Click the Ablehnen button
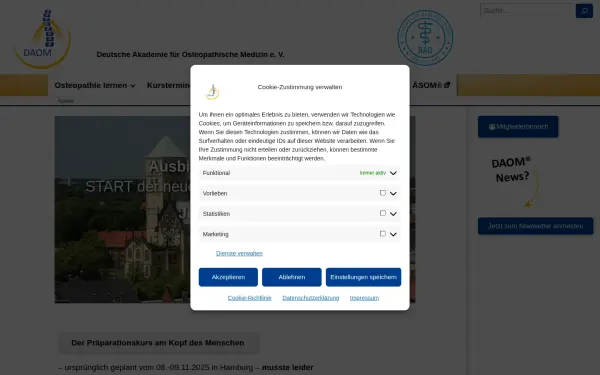 click(x=292, y=277)
